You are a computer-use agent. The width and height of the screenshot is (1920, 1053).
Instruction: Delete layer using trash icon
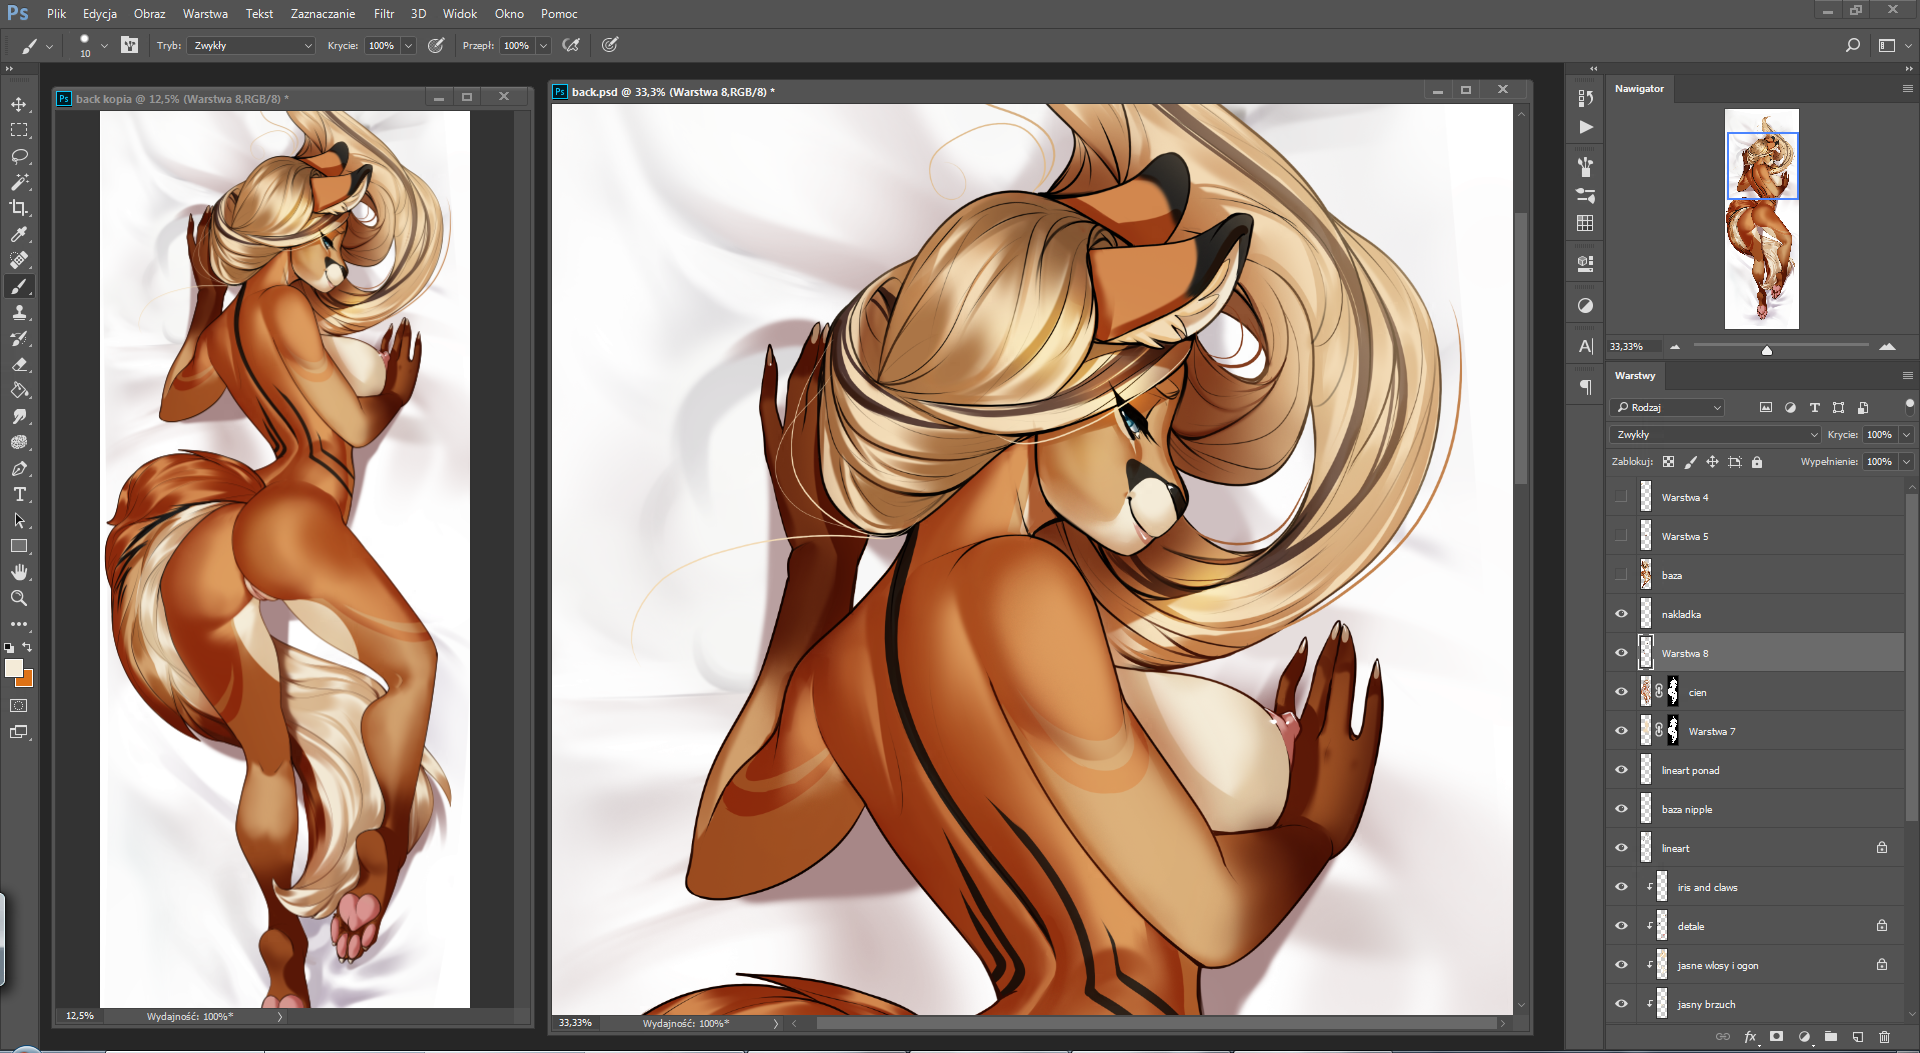[1884, 1037]
